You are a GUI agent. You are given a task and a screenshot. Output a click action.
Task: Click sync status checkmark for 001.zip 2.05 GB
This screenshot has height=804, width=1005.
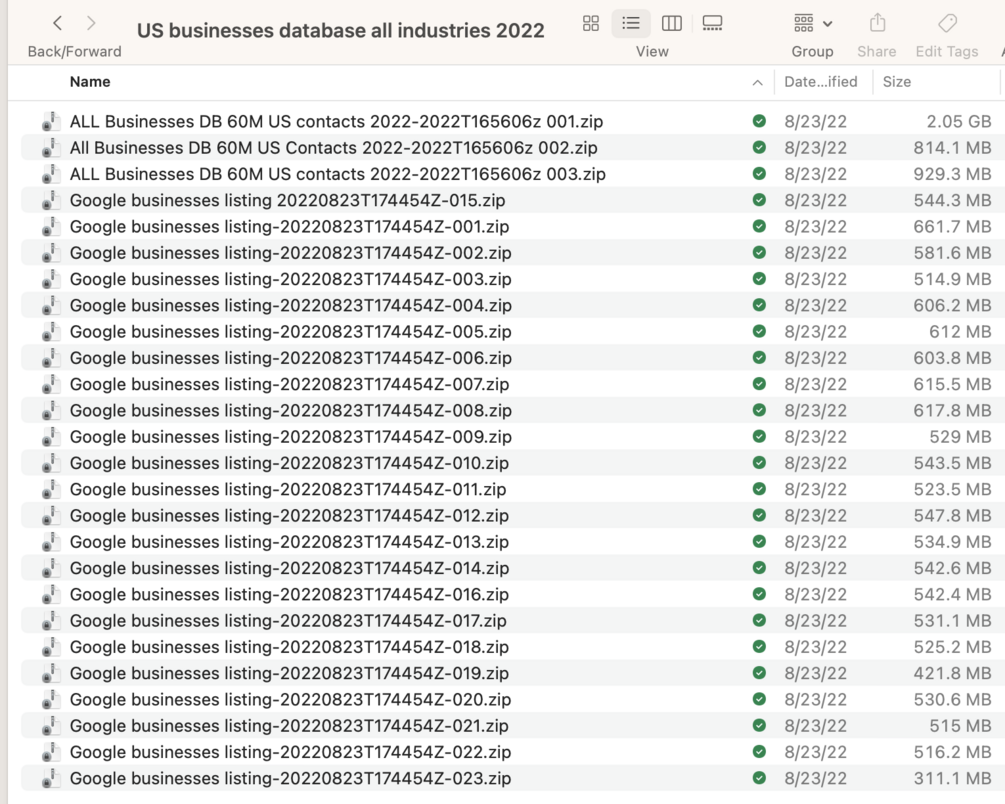pos(759,121)
